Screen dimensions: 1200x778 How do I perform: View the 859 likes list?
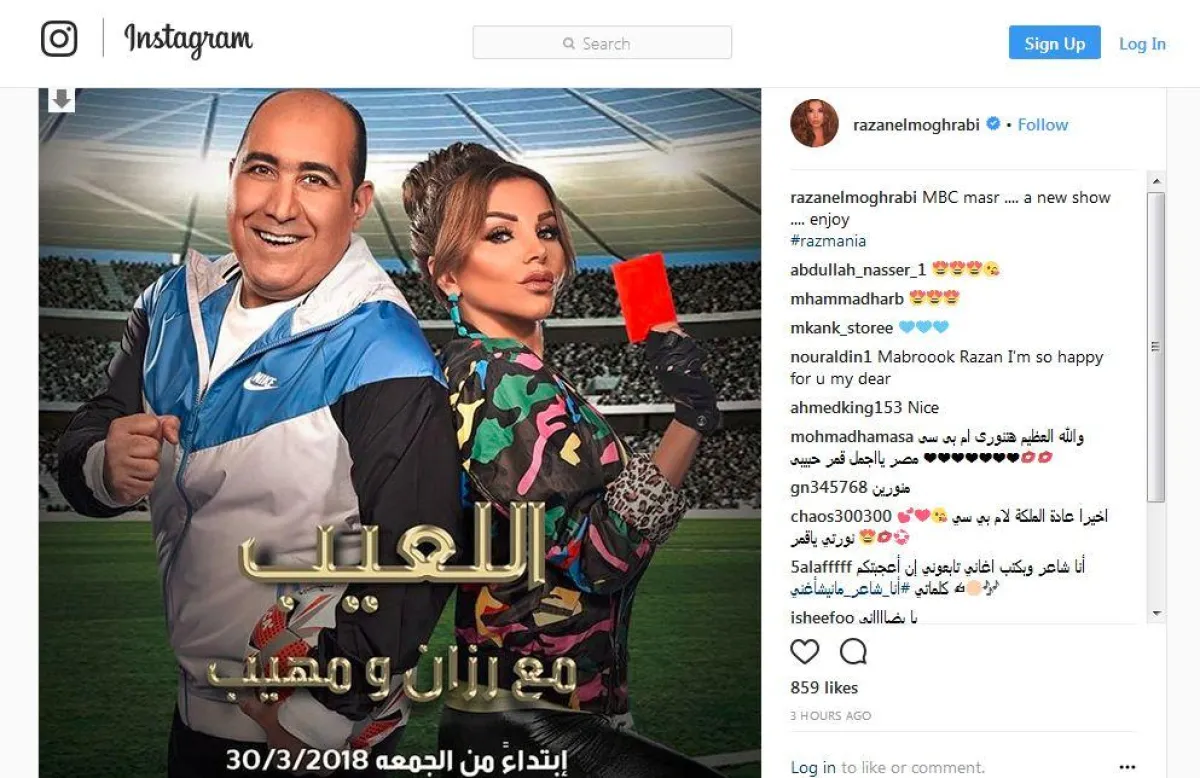(x=824, y=688)
